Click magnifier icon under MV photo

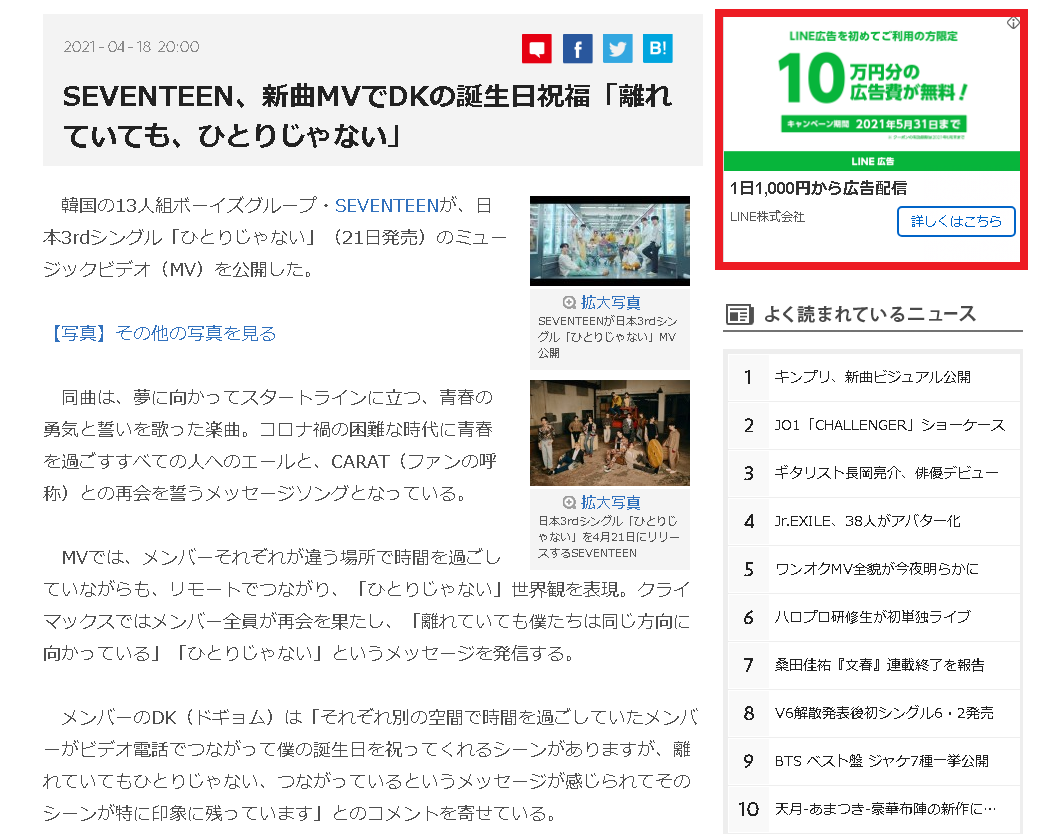click(569, 302)
